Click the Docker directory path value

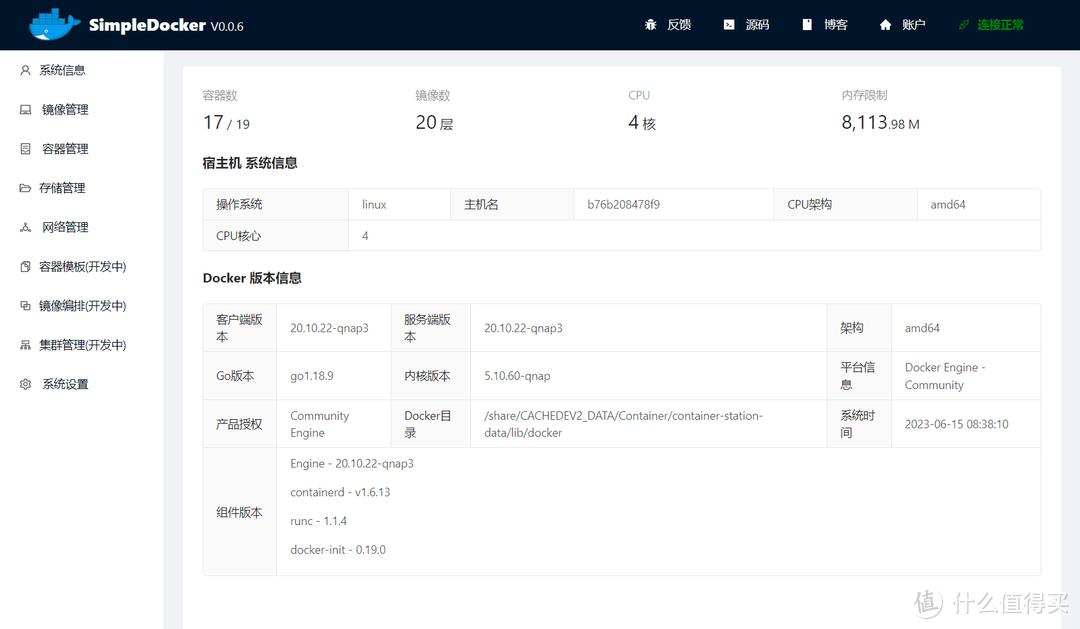point(623,424)
